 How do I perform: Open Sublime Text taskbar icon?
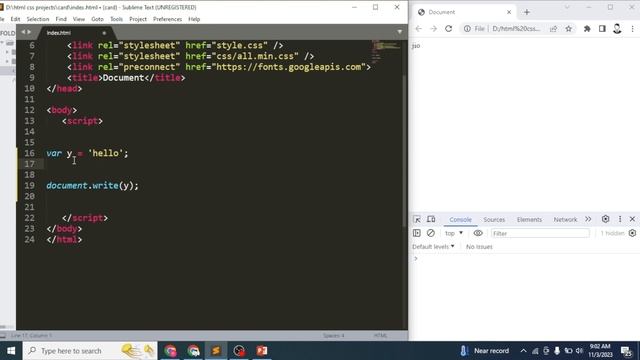(216, 351)
